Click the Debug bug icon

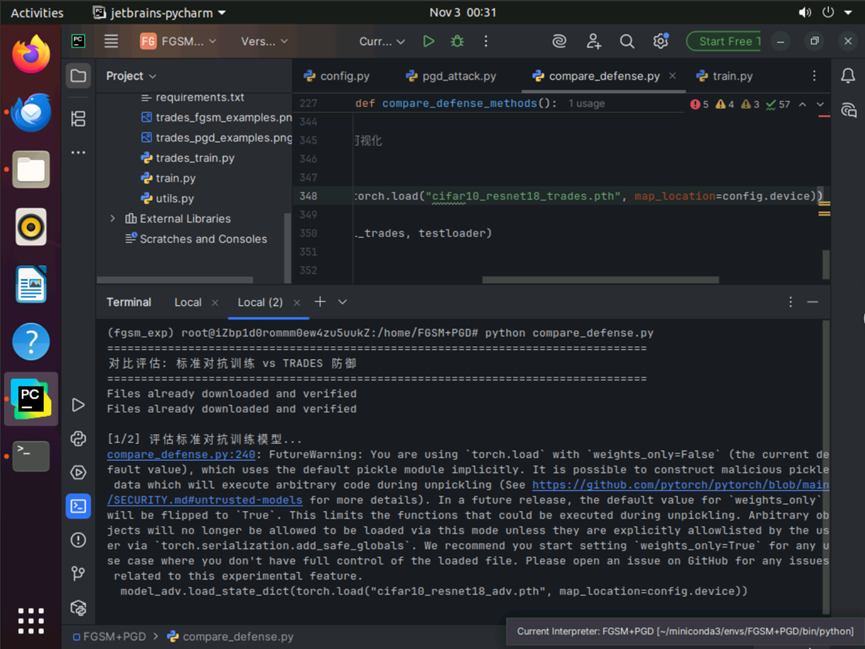pos(457,42)
